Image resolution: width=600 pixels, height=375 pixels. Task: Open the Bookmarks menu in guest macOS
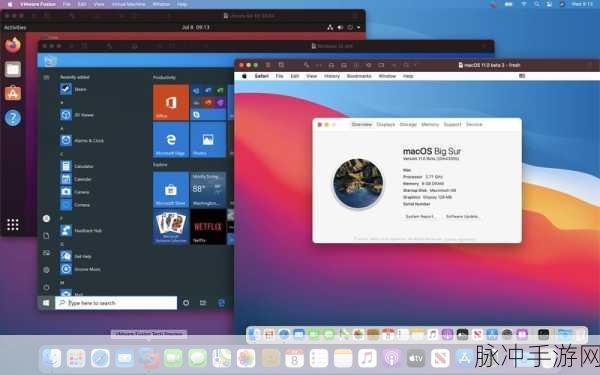[359, 76]
